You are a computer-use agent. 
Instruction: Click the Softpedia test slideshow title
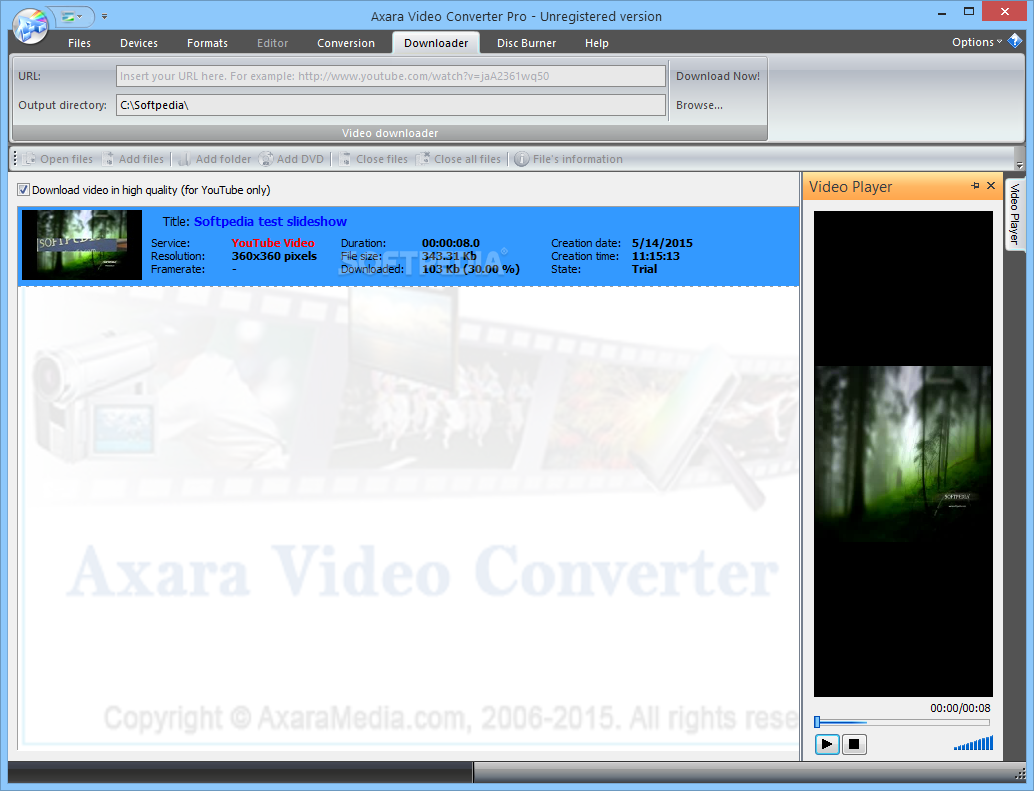tap(270, 221)
